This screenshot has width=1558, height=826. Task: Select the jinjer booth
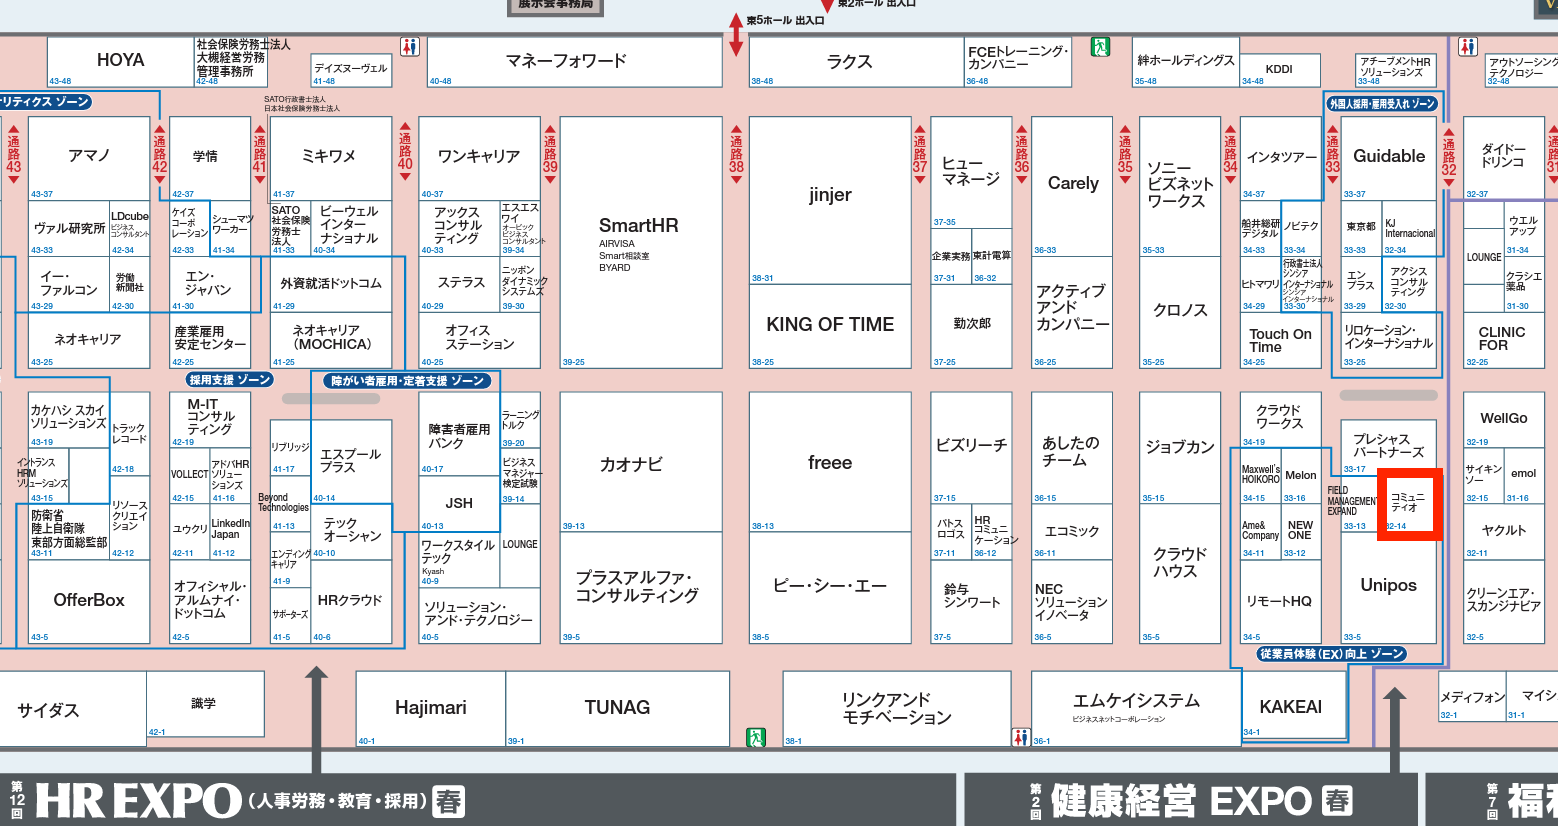(x=830, y=200)
